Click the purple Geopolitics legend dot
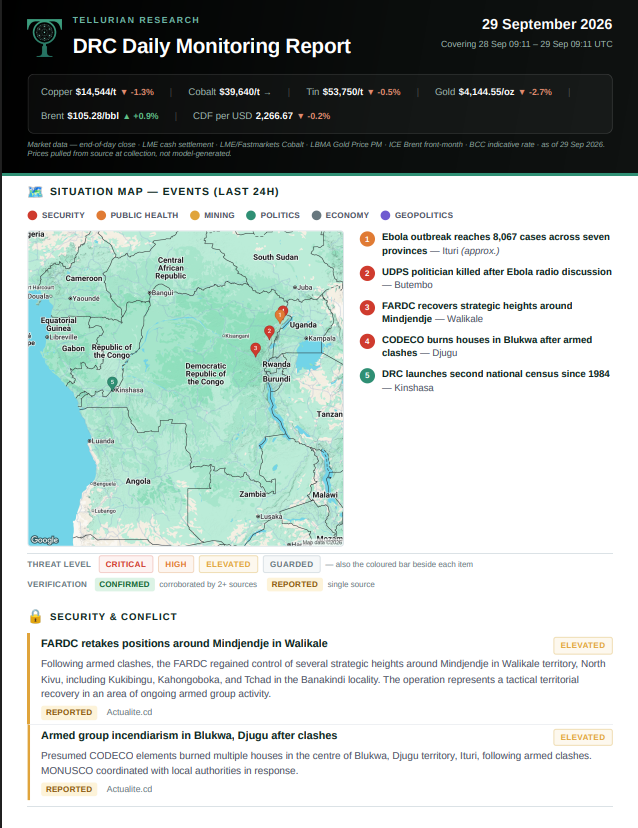The width and height of the screenshot is (638, 828). [386, 215]
